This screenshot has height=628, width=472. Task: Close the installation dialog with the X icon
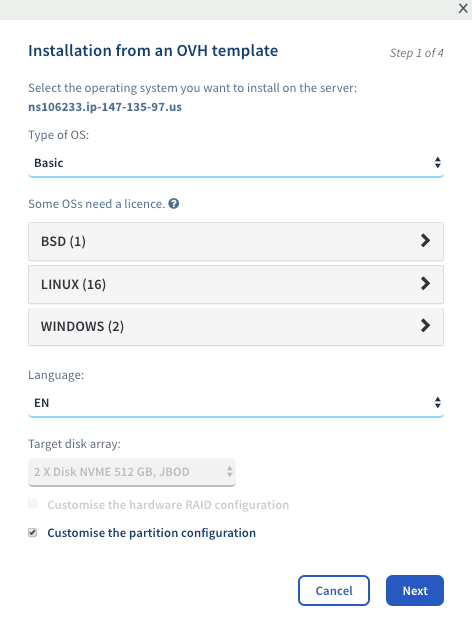[463, 8]
